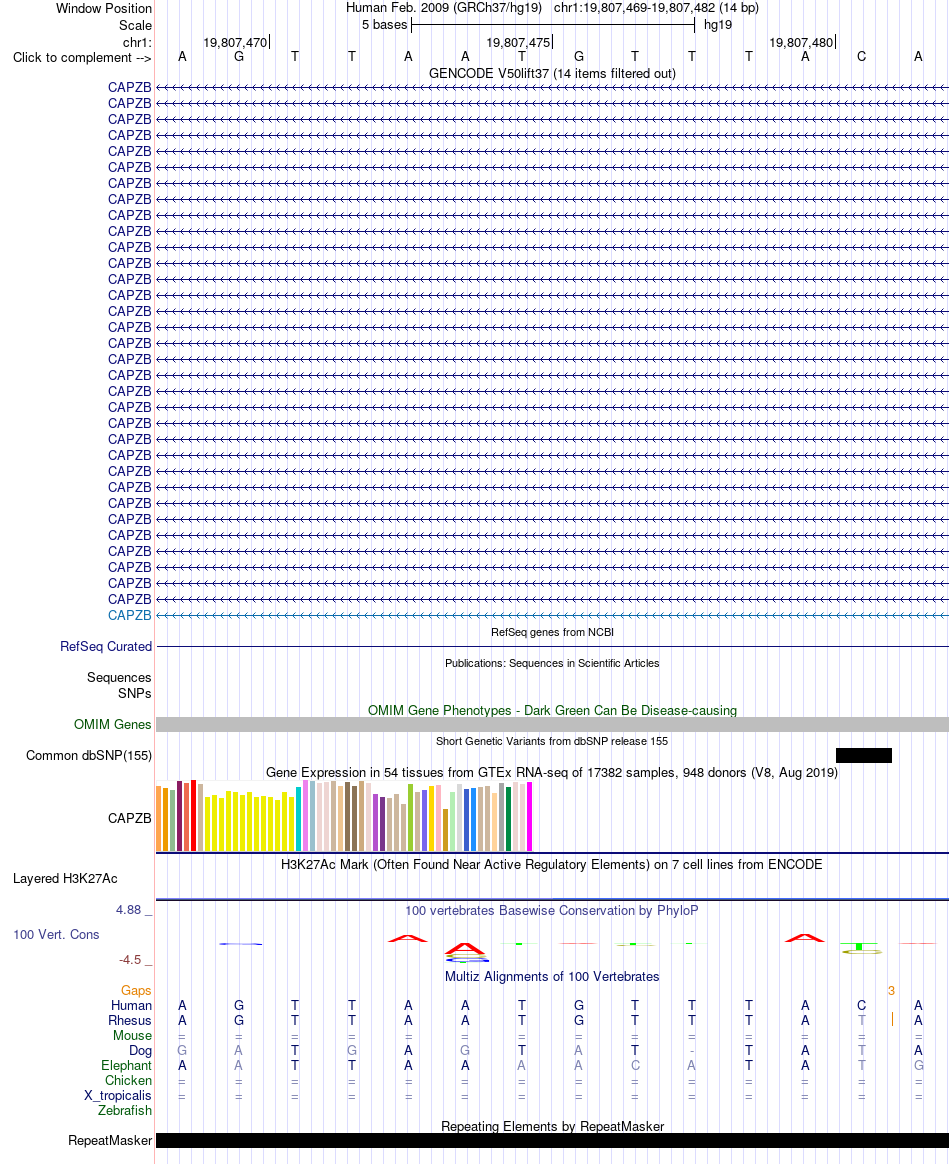Viewport: 950px width, 1164px height.
Task: Open the RefSeq Curated track label
Action: (106, 647)
